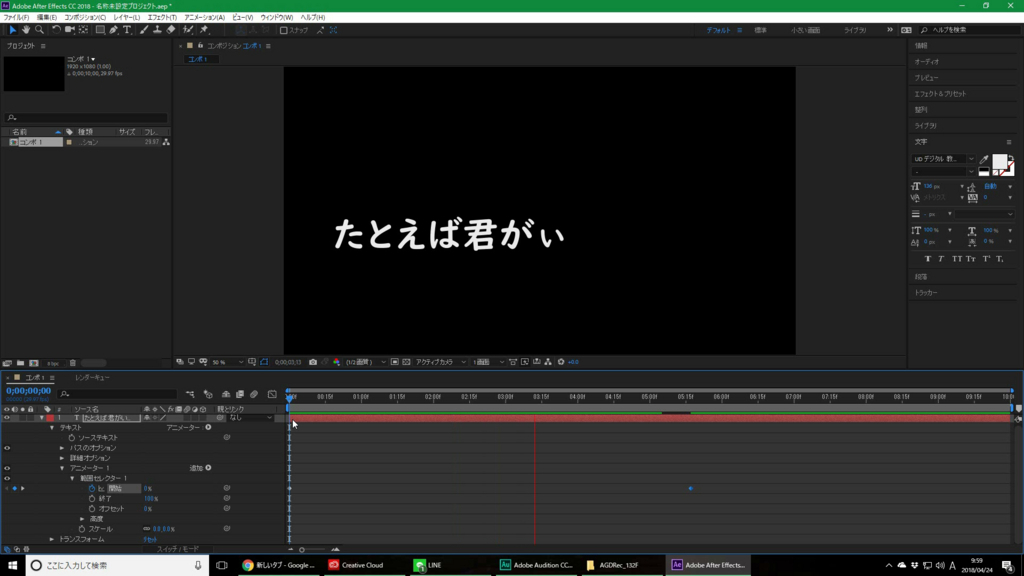
Task: Click the Animator add button
Action: pos(208,427)
